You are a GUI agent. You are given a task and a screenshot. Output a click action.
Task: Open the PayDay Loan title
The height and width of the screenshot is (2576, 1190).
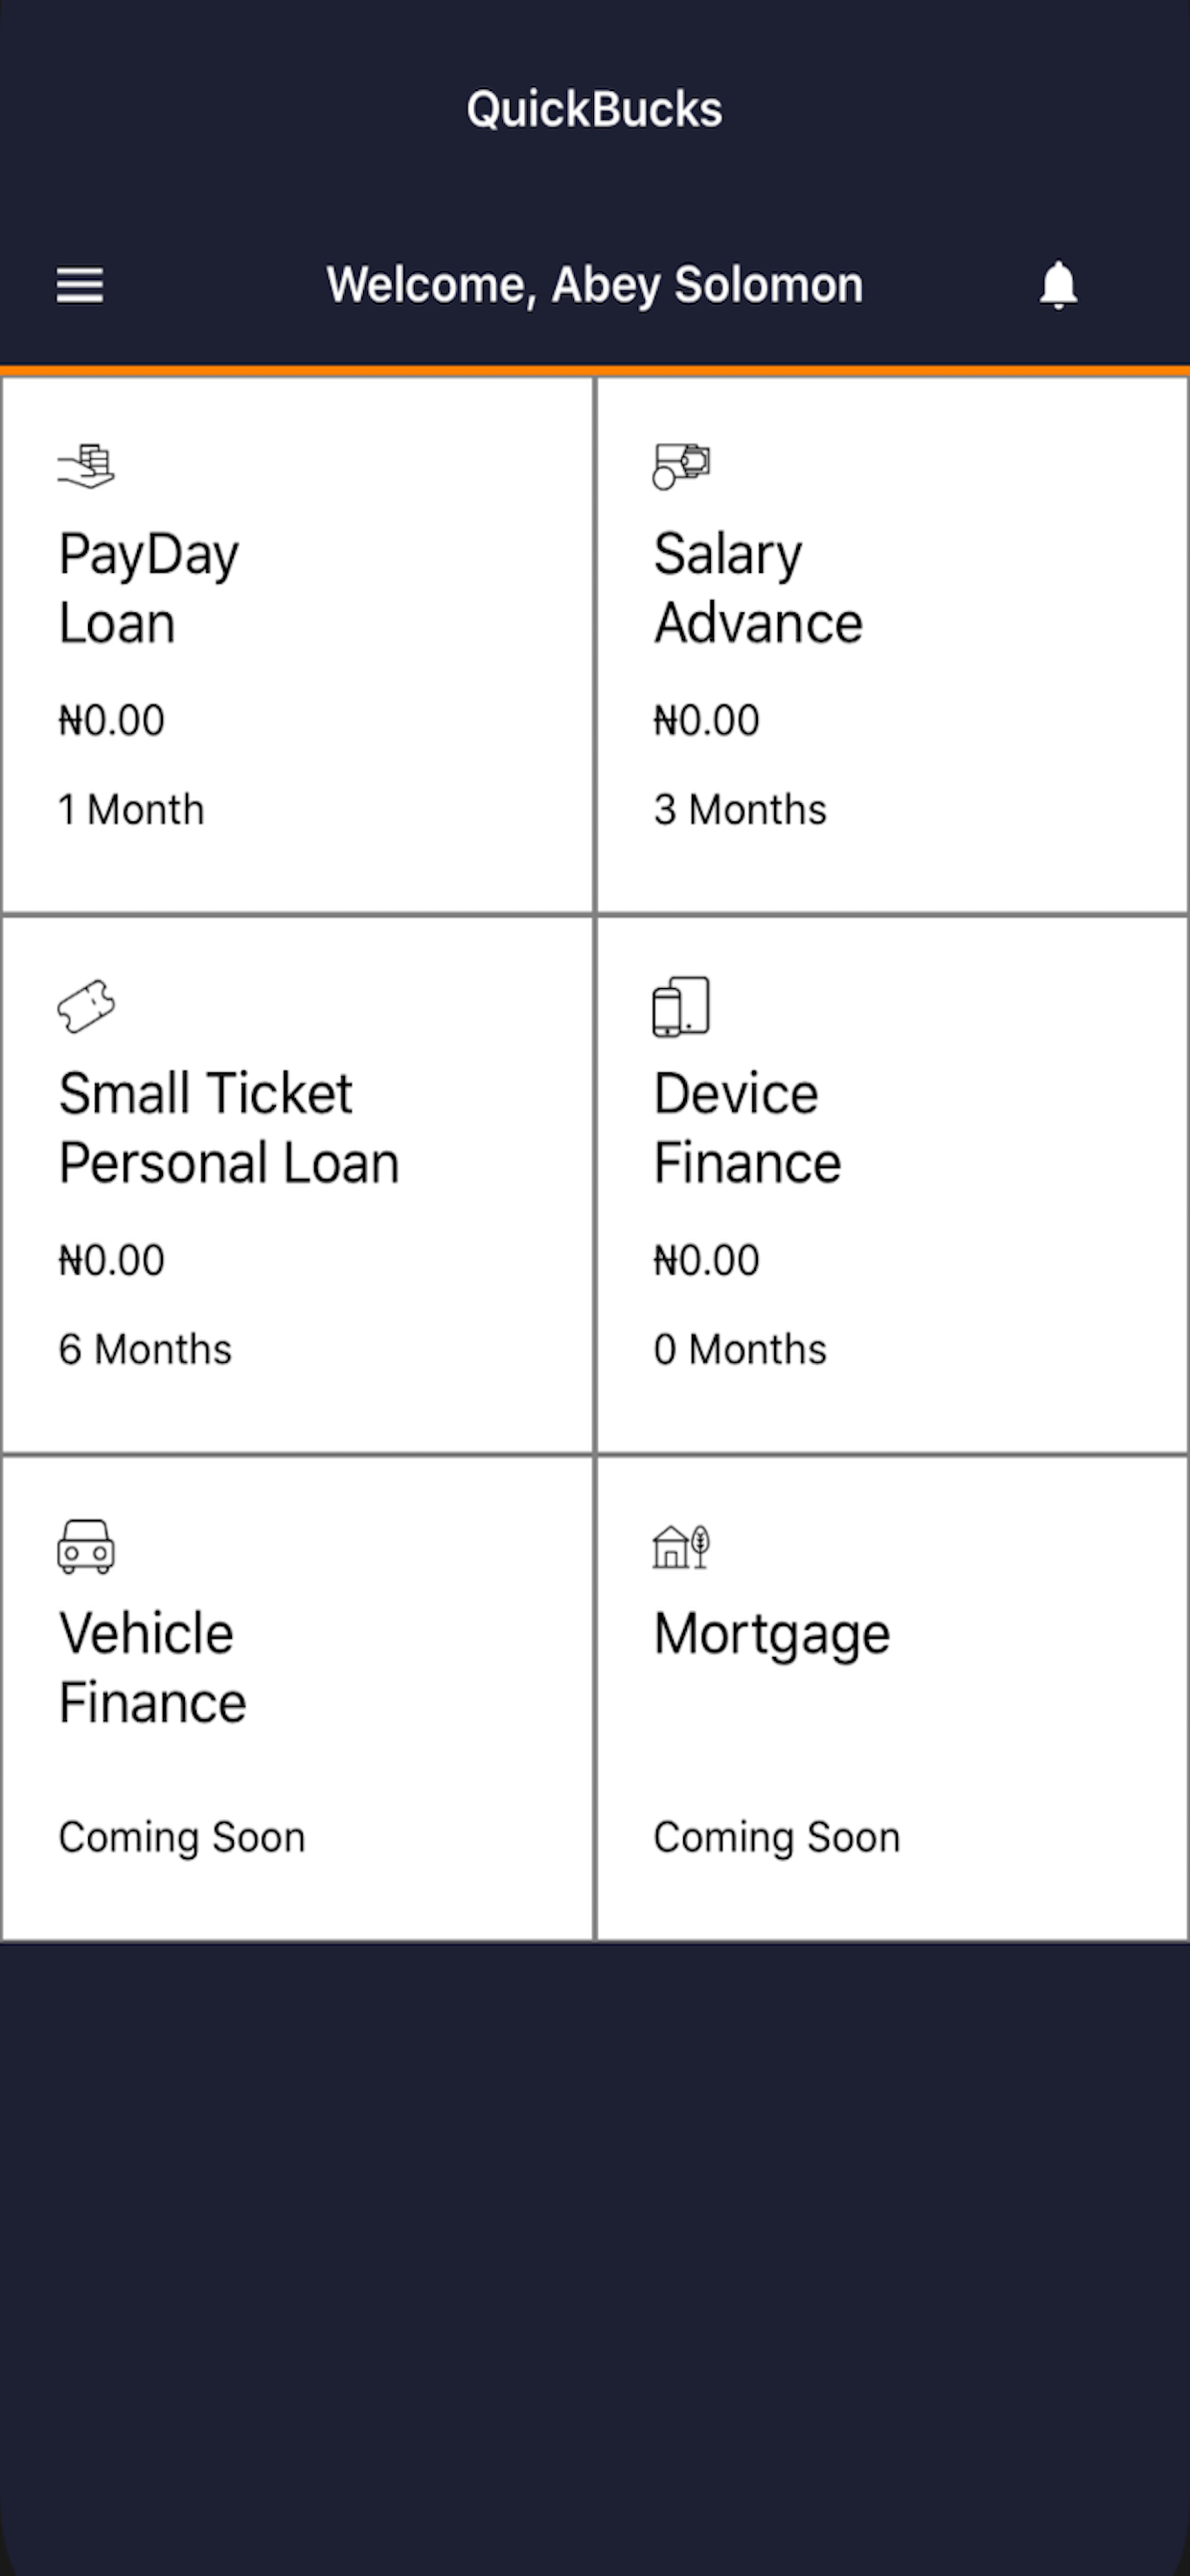pyautogui.click(x=148, y=588)
